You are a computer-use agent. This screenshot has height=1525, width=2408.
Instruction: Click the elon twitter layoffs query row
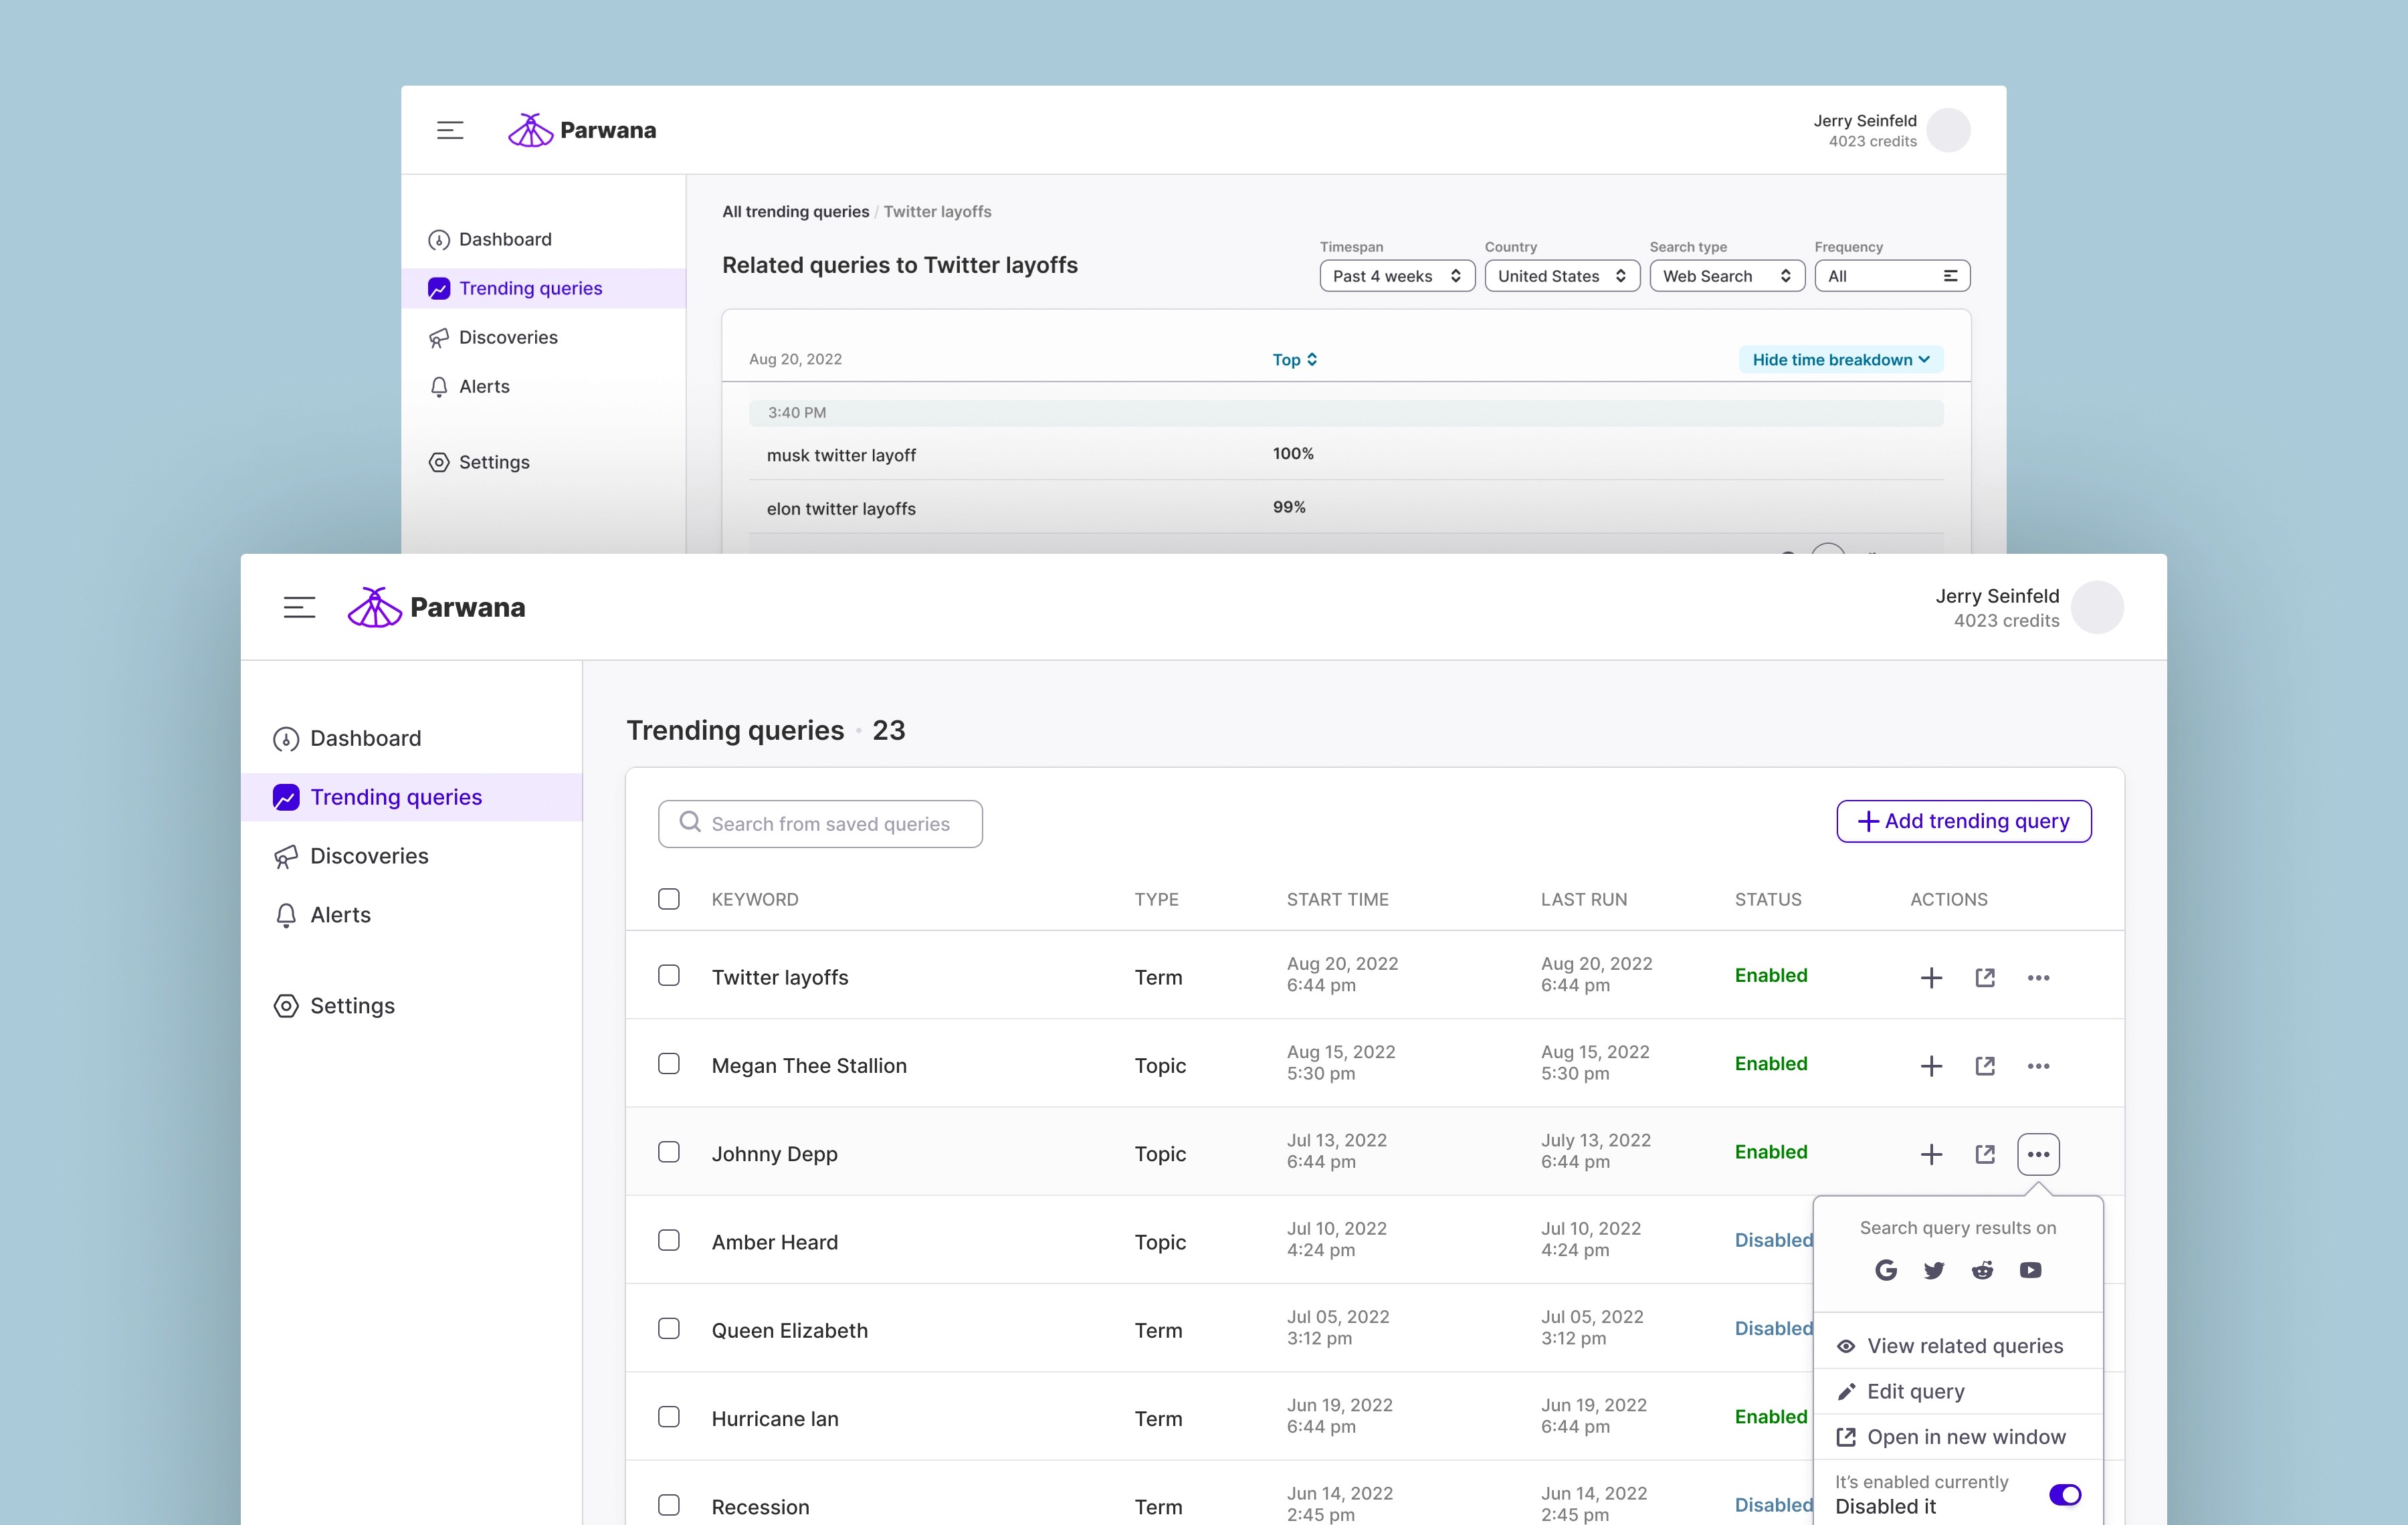[1346, 507]
